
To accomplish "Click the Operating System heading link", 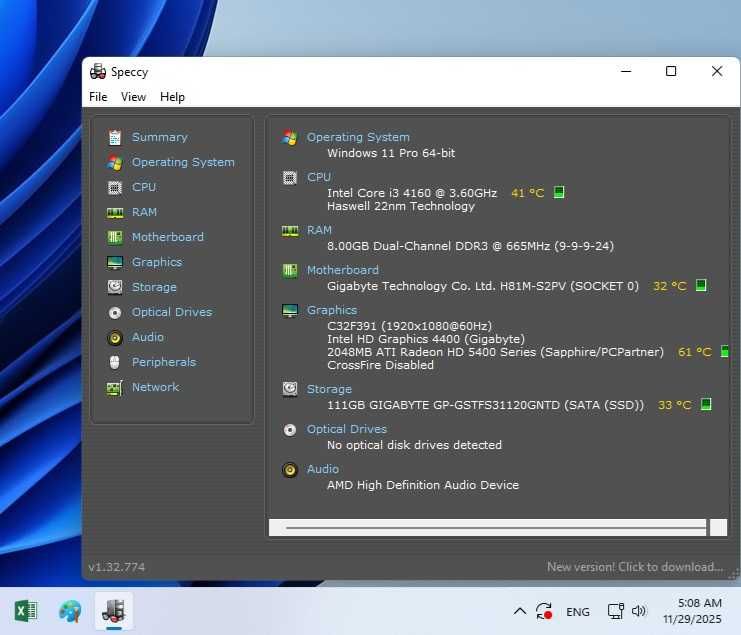I will (x=358, y=137).
